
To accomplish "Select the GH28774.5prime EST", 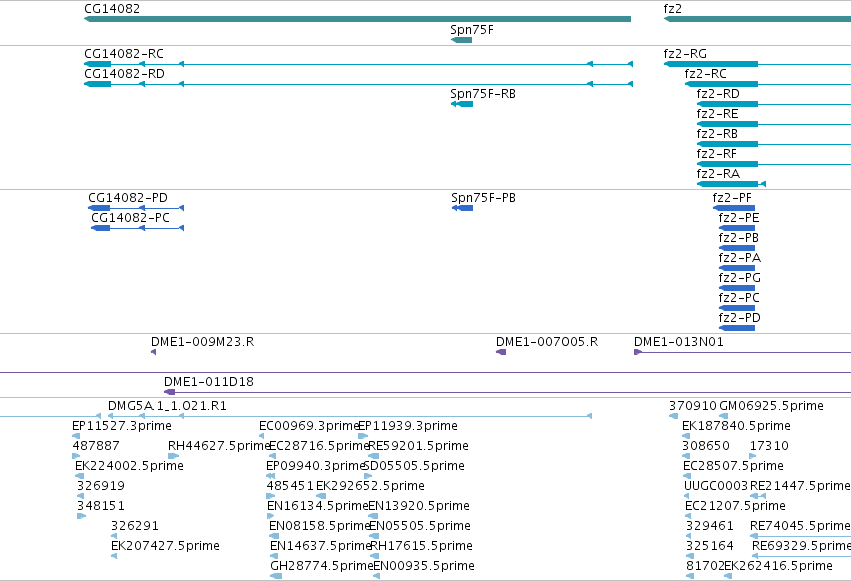I will 276,576.
